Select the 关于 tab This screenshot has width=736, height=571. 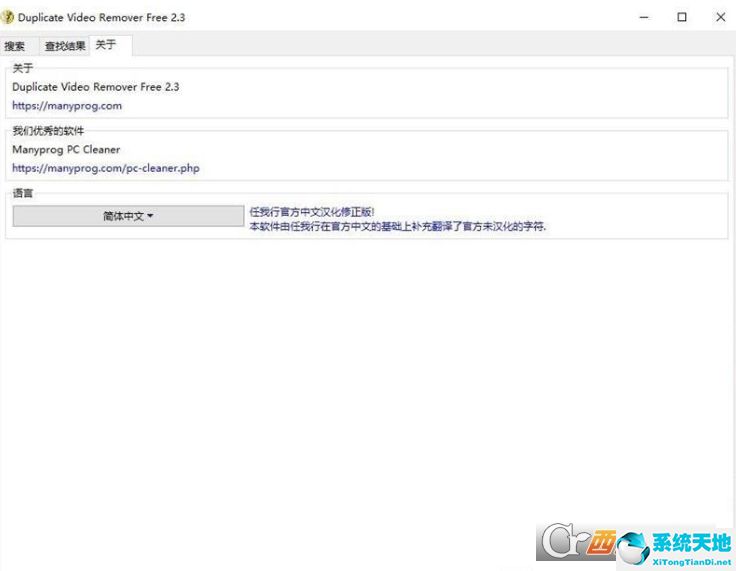[110, 45]
